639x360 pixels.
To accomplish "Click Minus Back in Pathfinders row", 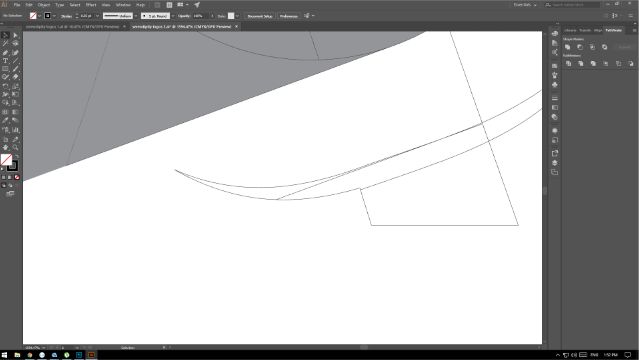I will coord(631,64).
